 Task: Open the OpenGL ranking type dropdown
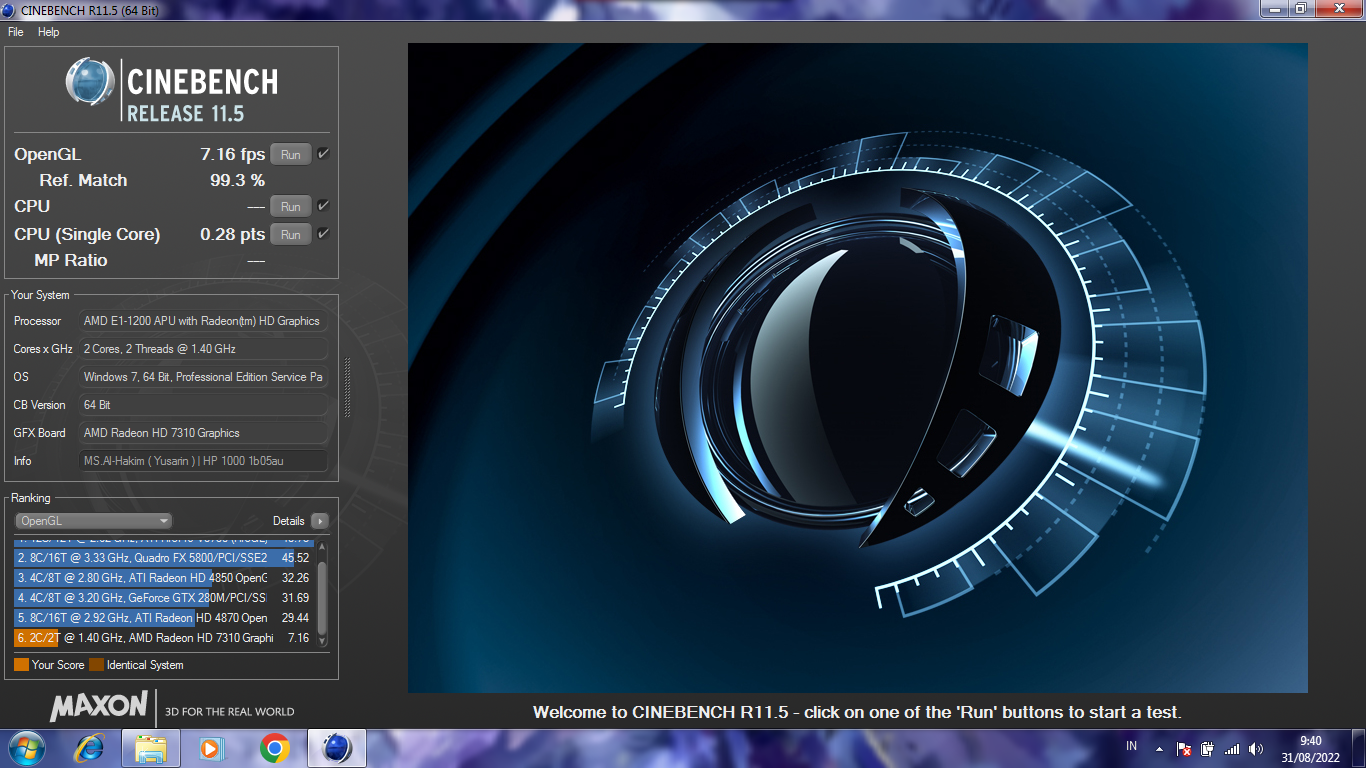point(93,521)
